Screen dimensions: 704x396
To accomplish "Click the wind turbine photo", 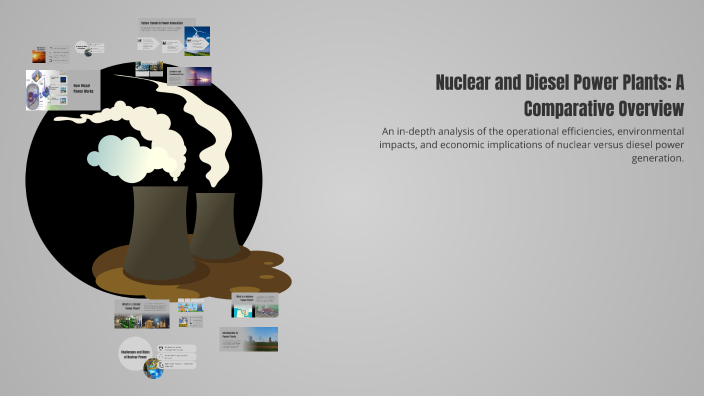I will pos(197,41).
